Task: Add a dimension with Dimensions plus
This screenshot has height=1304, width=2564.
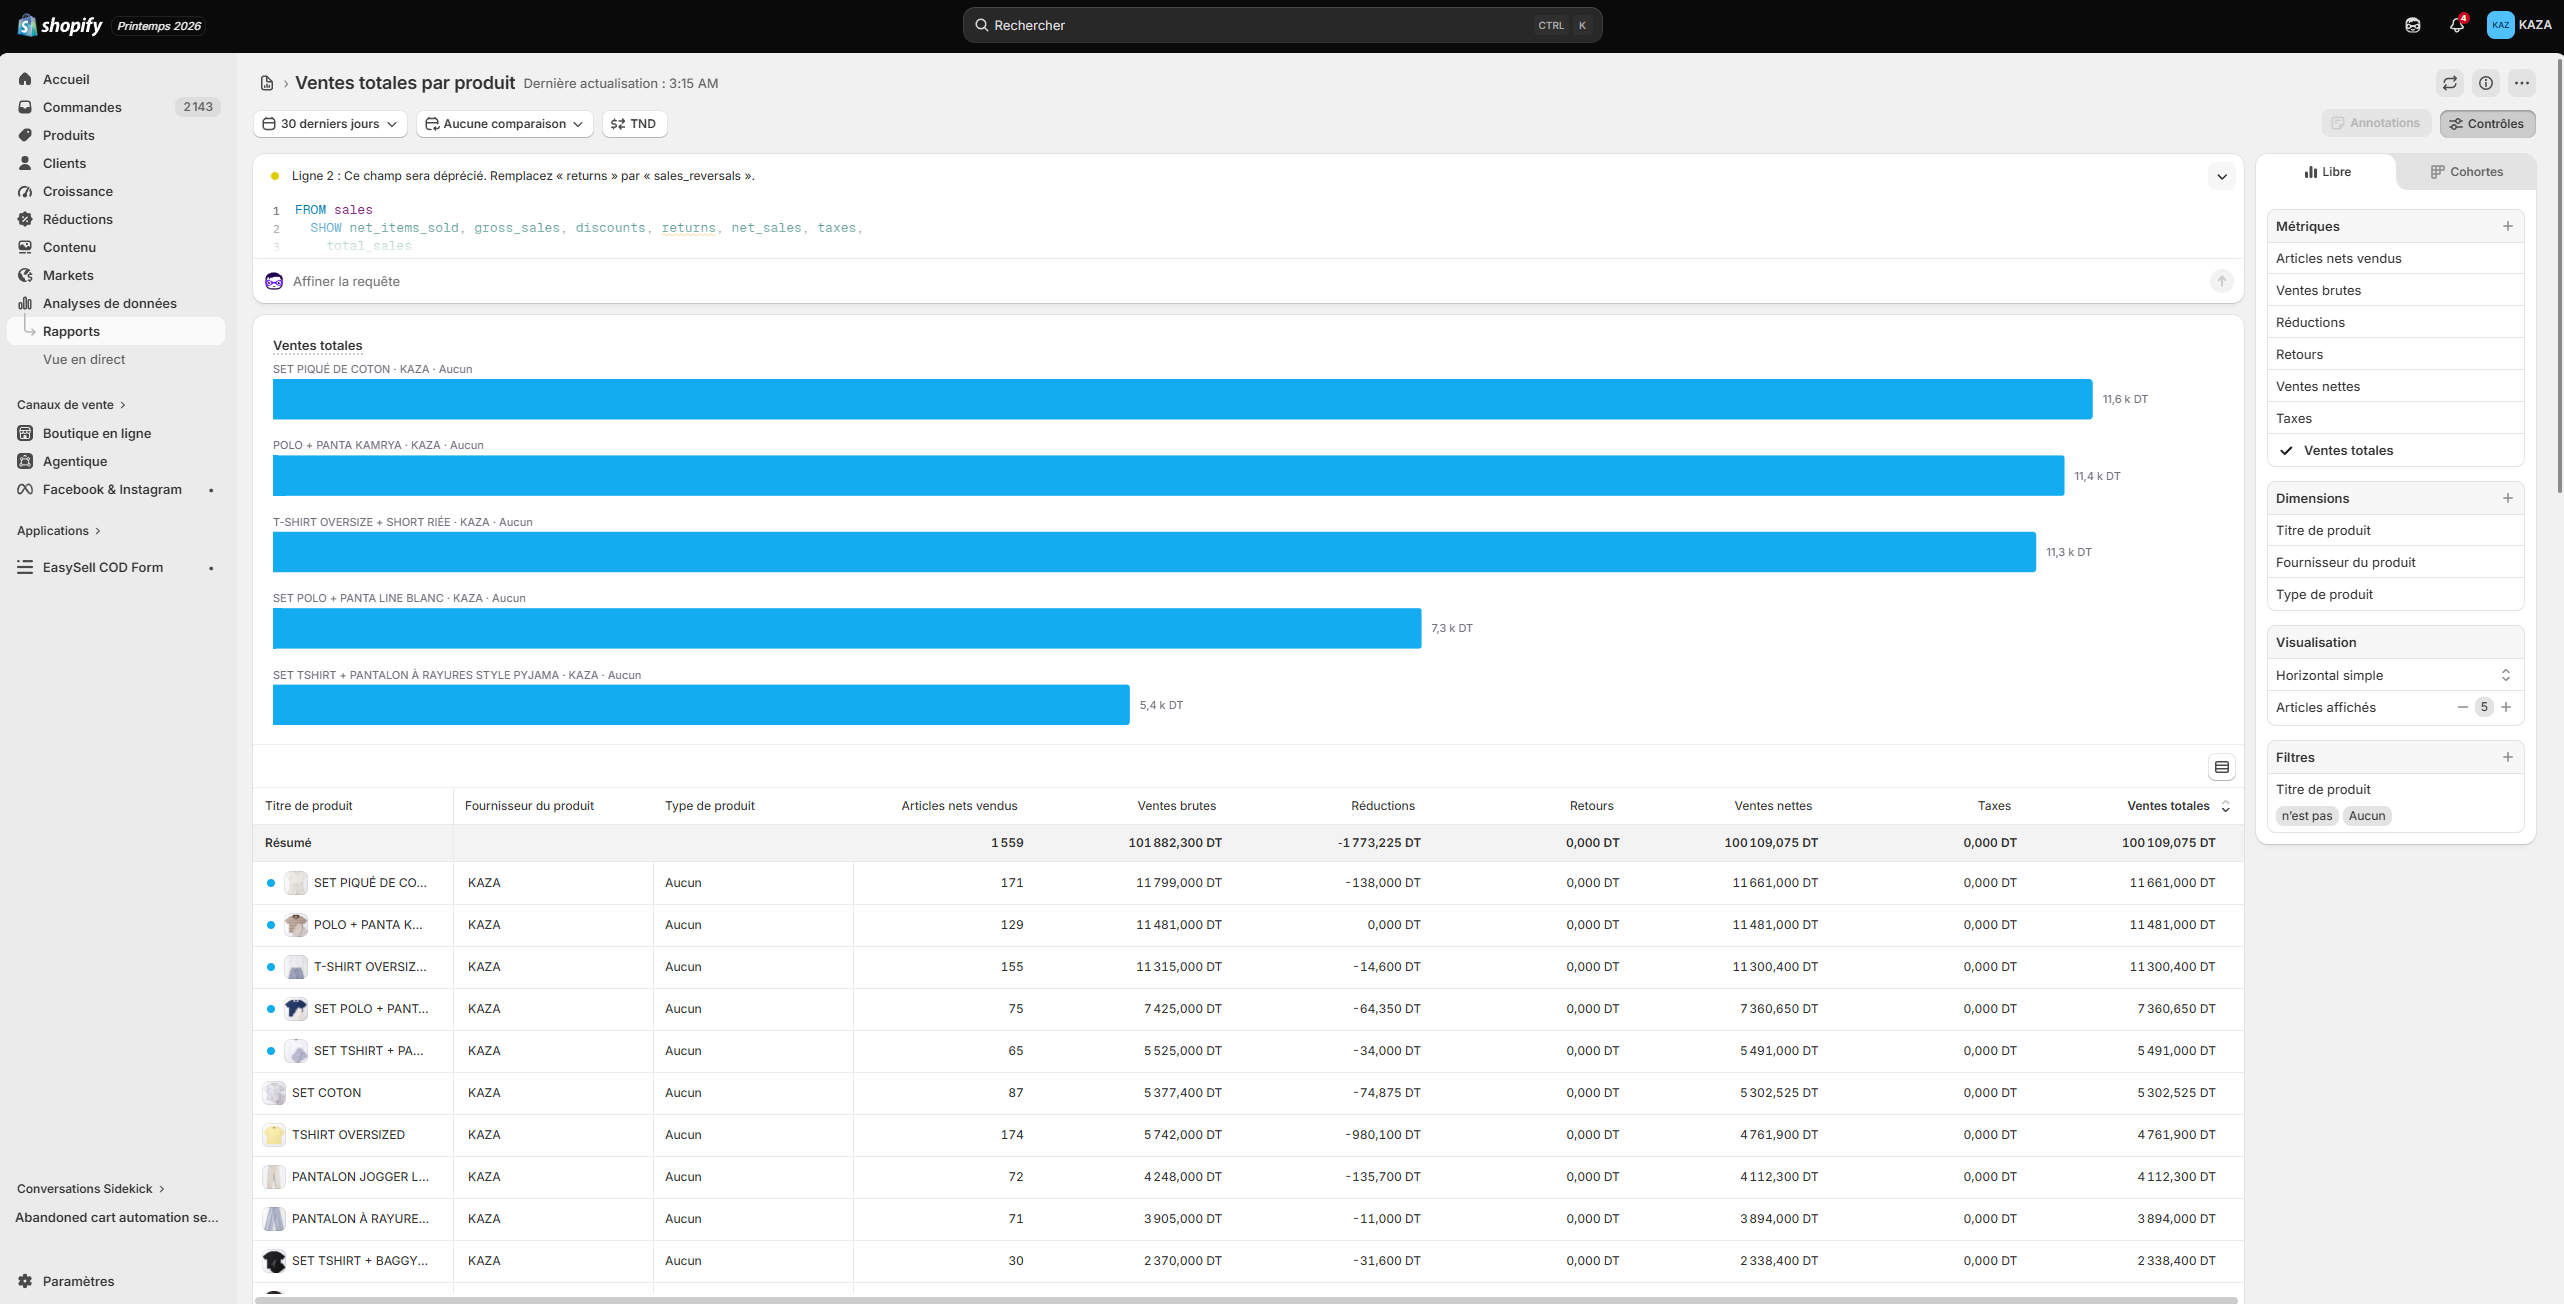Action: (x=2508, y=498)
